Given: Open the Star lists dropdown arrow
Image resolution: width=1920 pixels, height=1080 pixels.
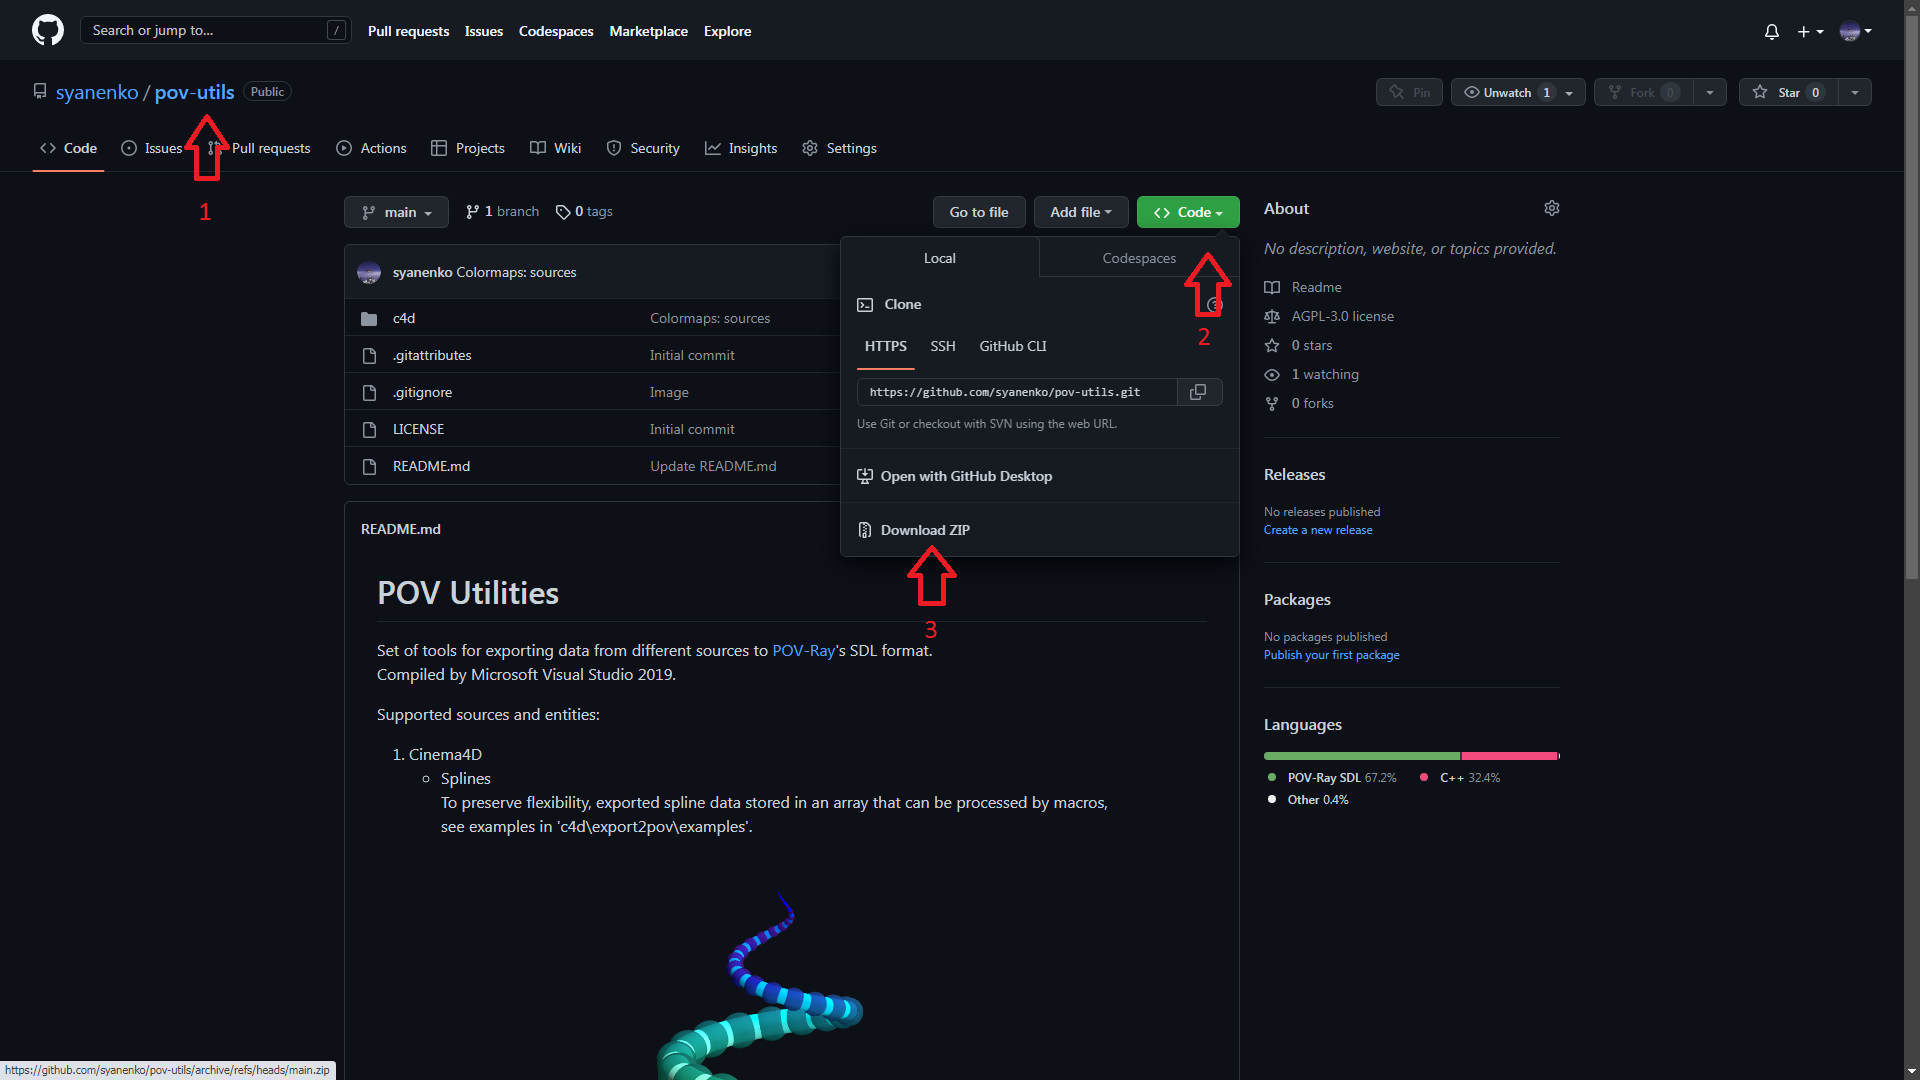Looking at the screenshot, I should pos(1855,92).
